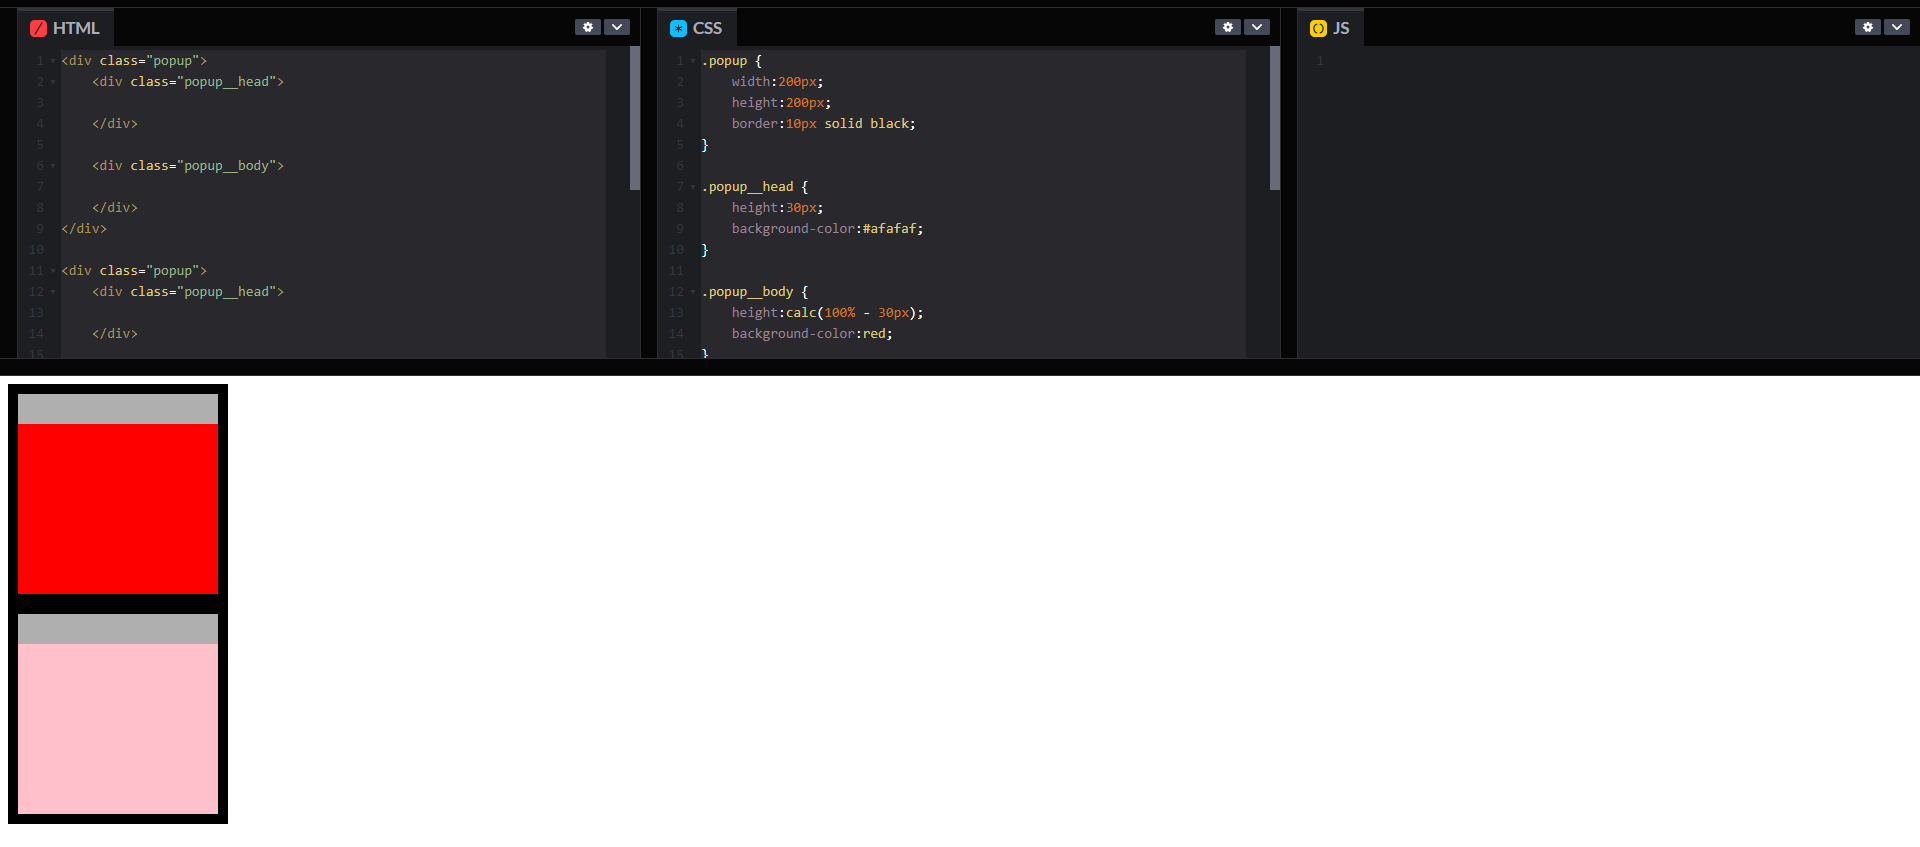Screen dimensions: 1920x847
Task: Expand JS editor dropdown chevron
Action: (1897, 27)
